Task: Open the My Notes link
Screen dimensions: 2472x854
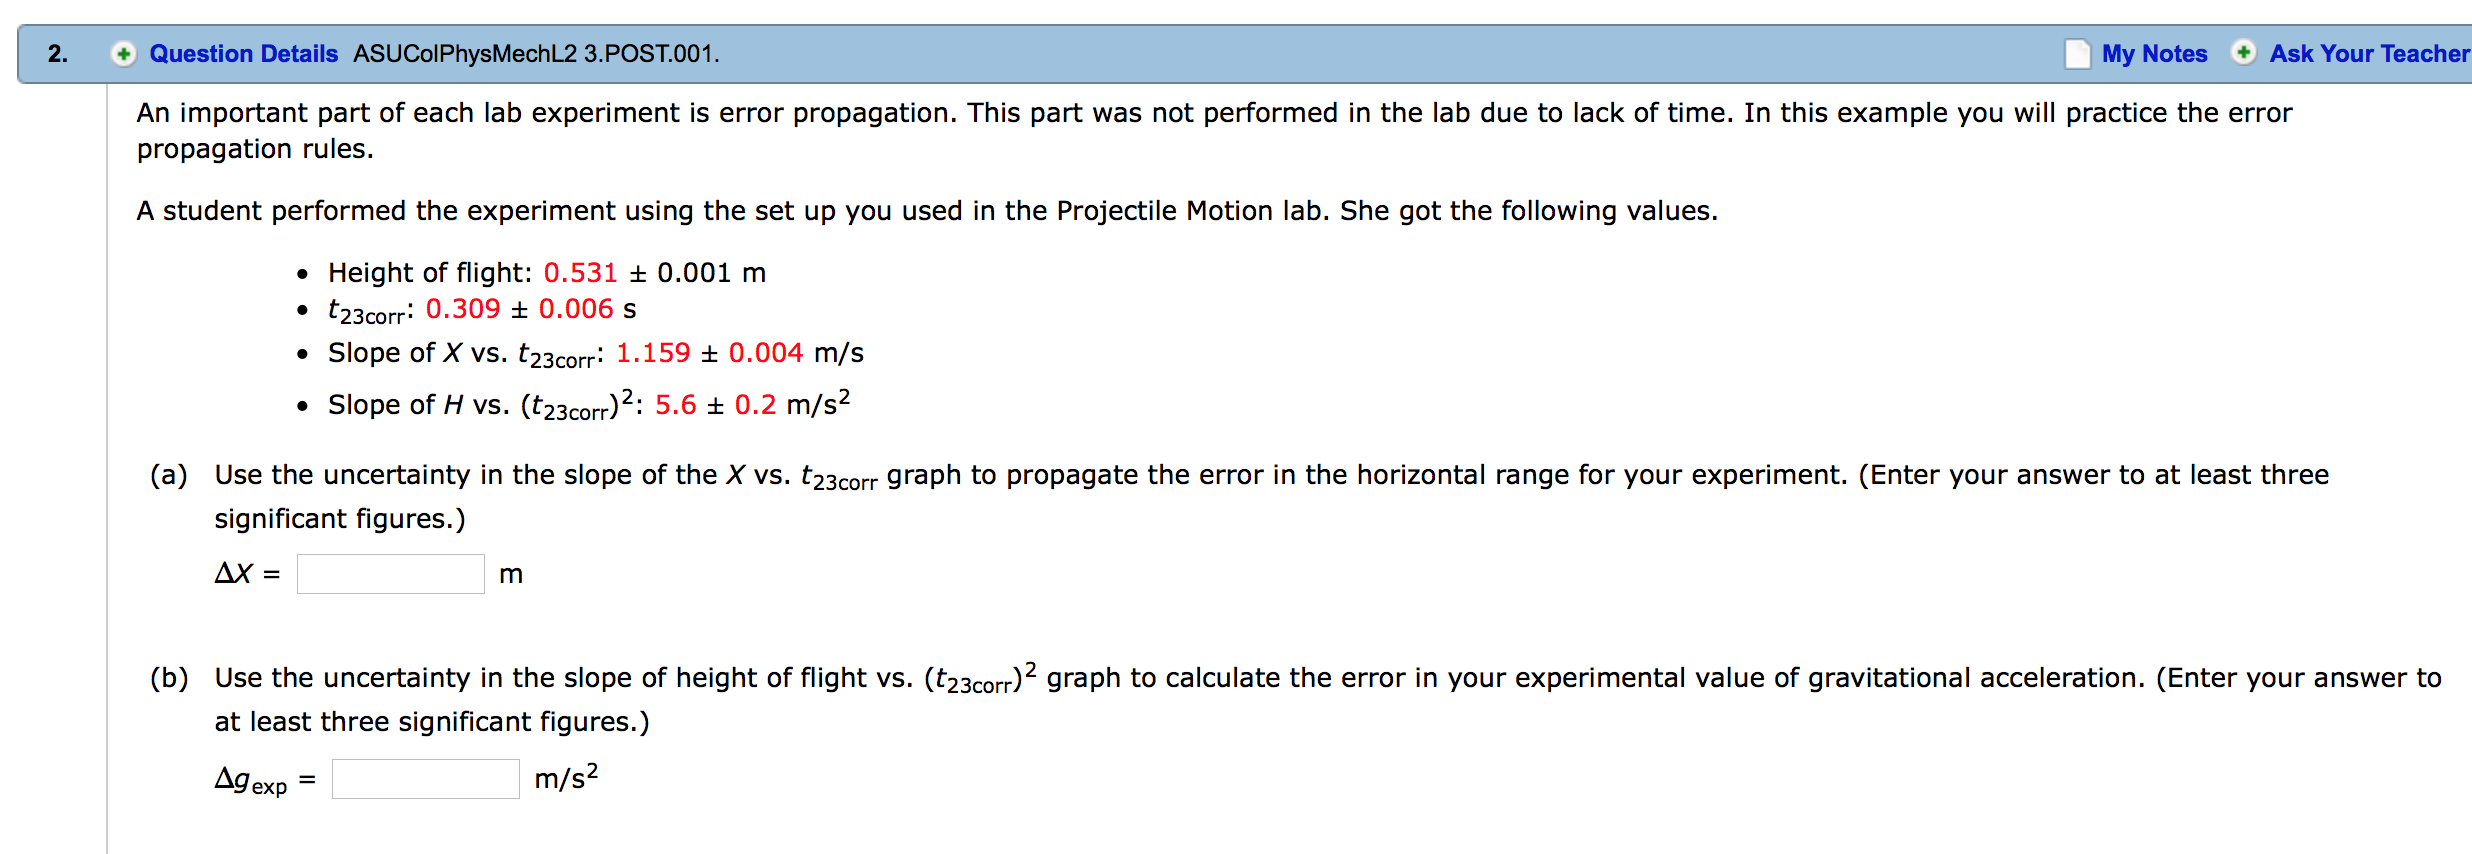Action: [2154, 54]
